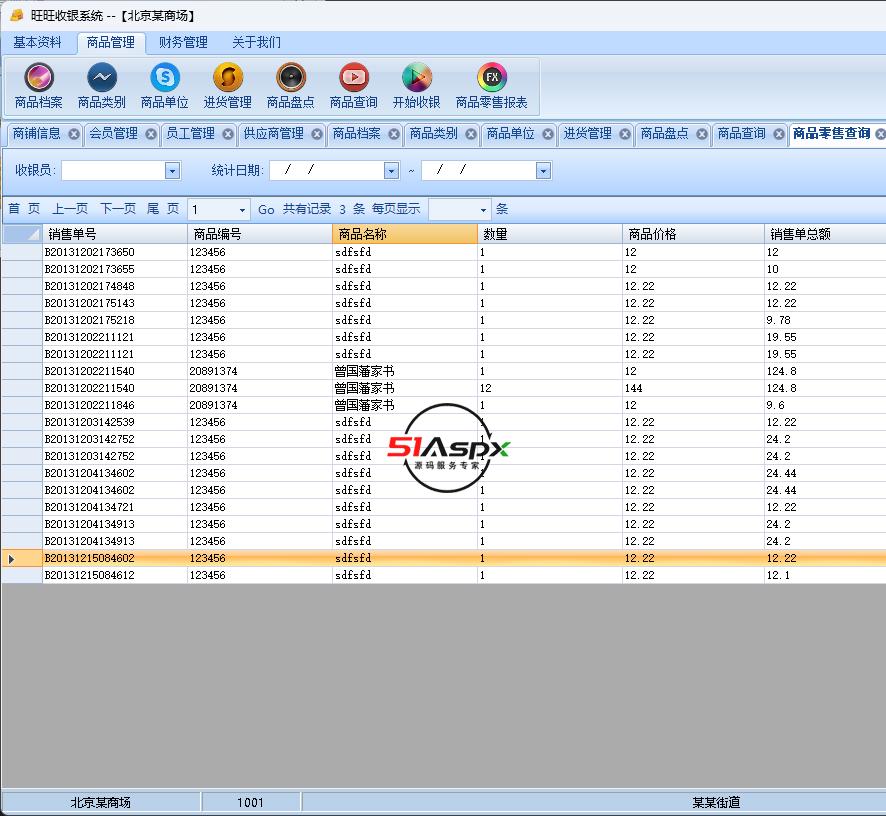Select order cell B20131204134721
The width and height of the screenshot is (886, 816).
[115, 507]
